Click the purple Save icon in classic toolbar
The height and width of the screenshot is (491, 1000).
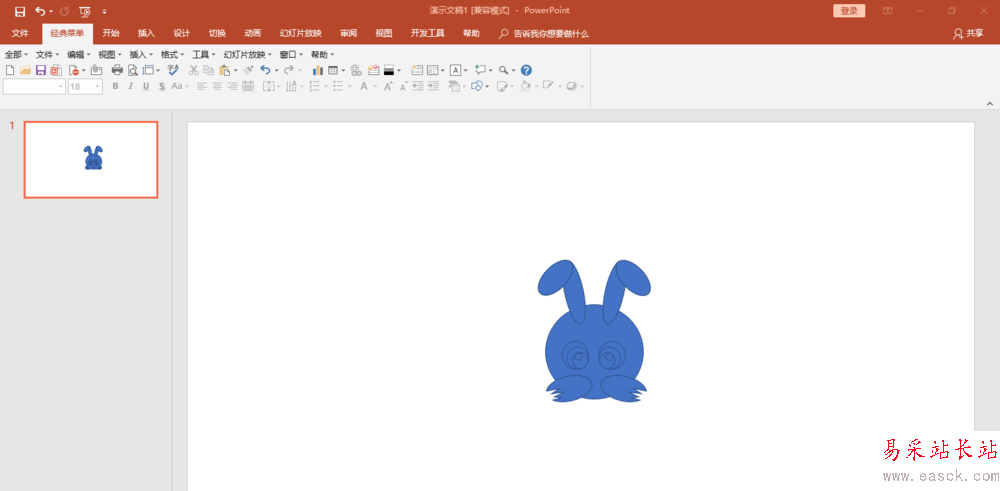click(x=41, y=70)
